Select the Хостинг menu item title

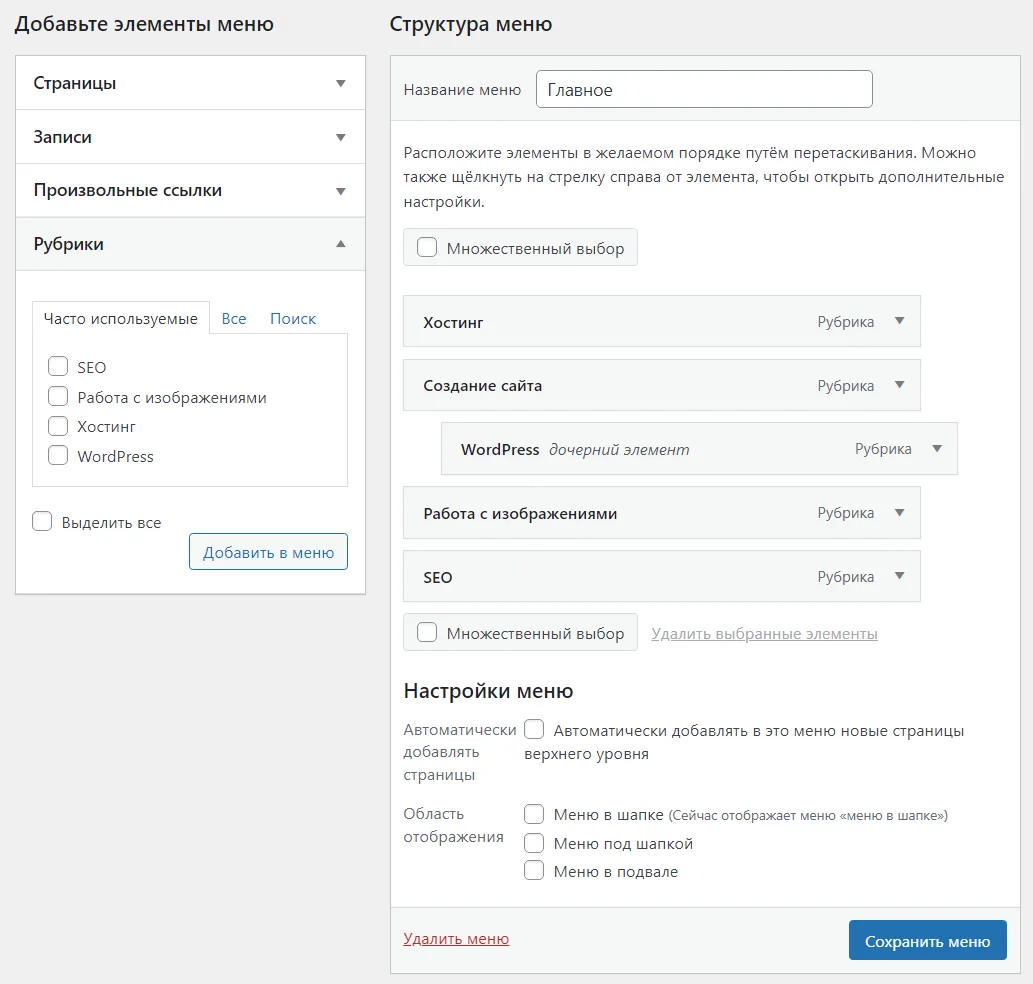(x=453, y=323)
